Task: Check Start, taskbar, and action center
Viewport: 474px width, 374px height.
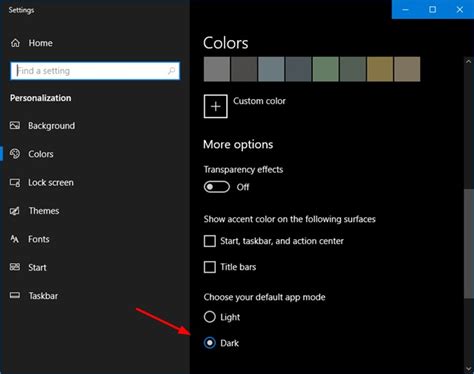Action: point(210,241)
